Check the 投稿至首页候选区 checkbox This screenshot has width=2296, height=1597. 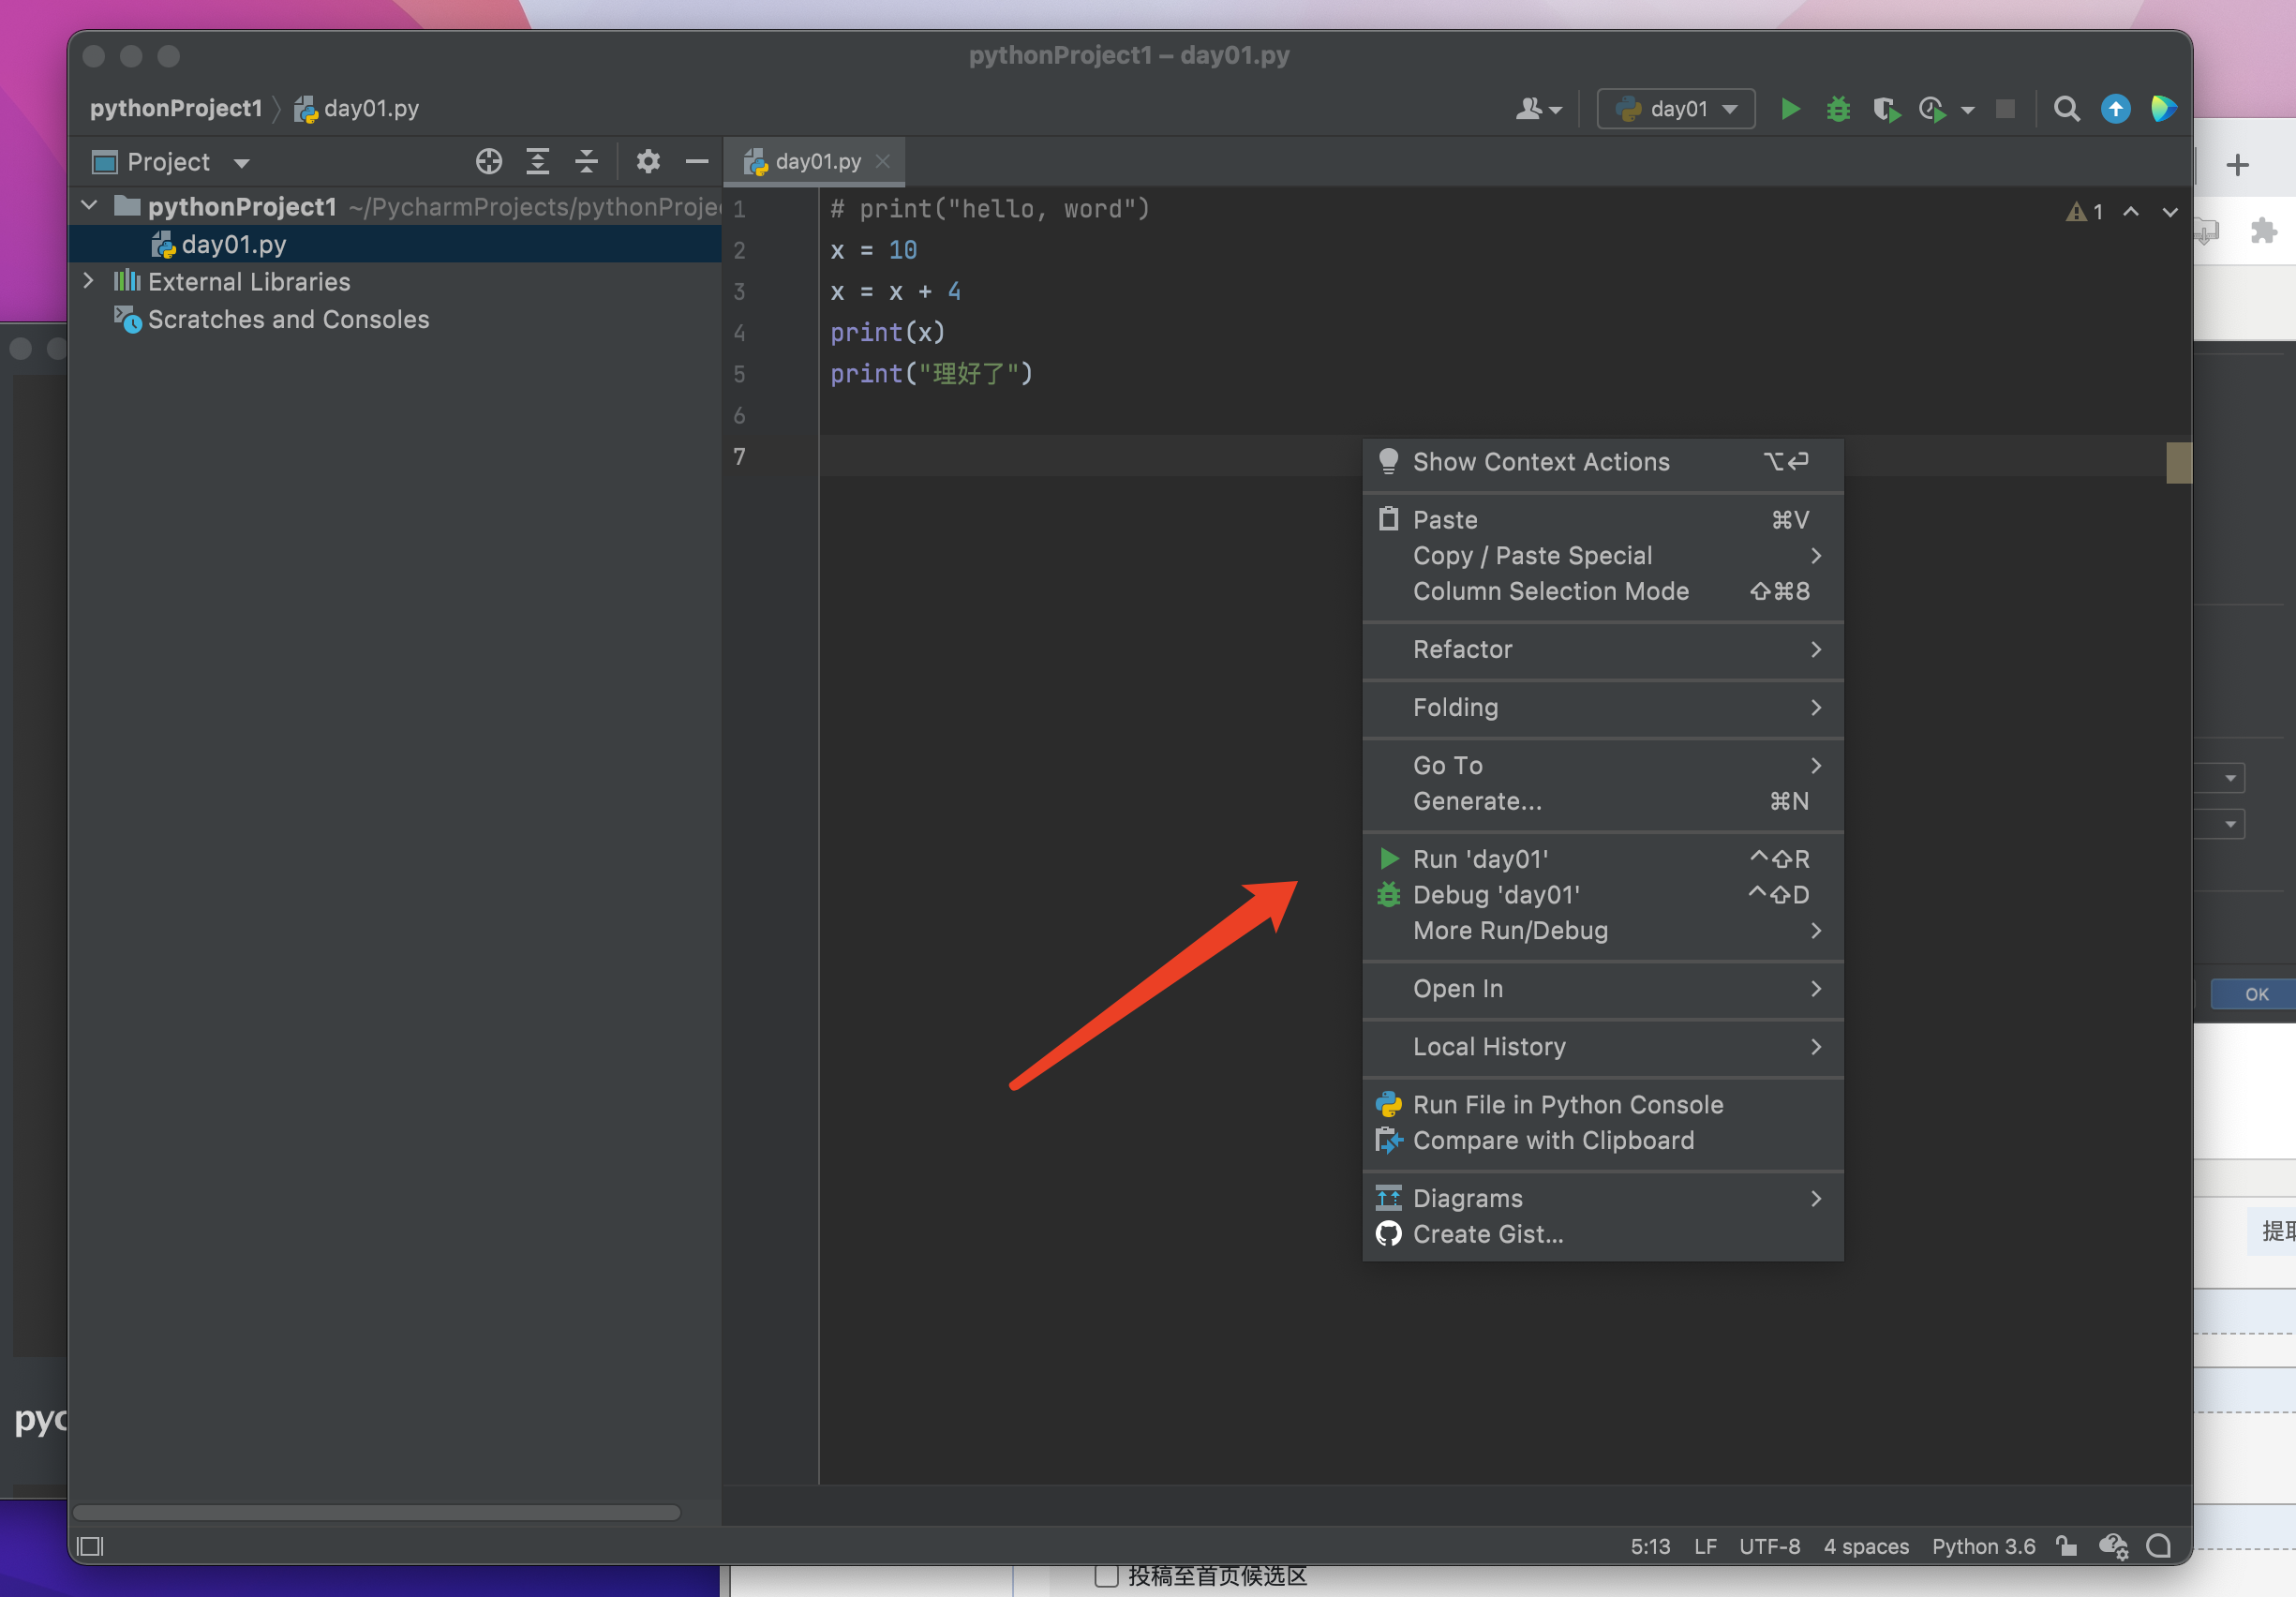tap(1106, 1576)
